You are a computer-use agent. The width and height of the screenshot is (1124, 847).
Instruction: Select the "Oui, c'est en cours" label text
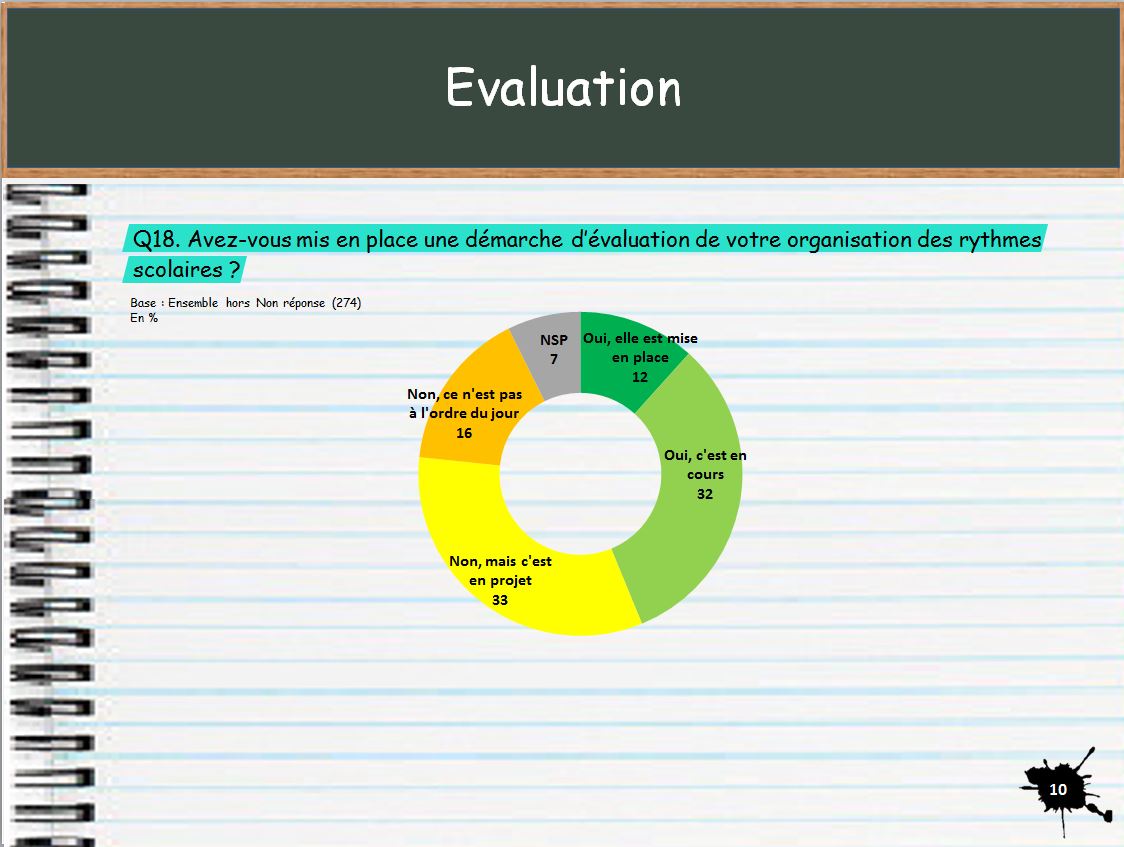point(705,464)
